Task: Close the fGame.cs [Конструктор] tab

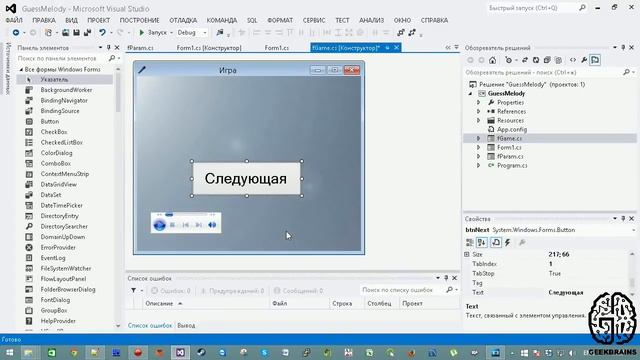Action: click(396, 48)
